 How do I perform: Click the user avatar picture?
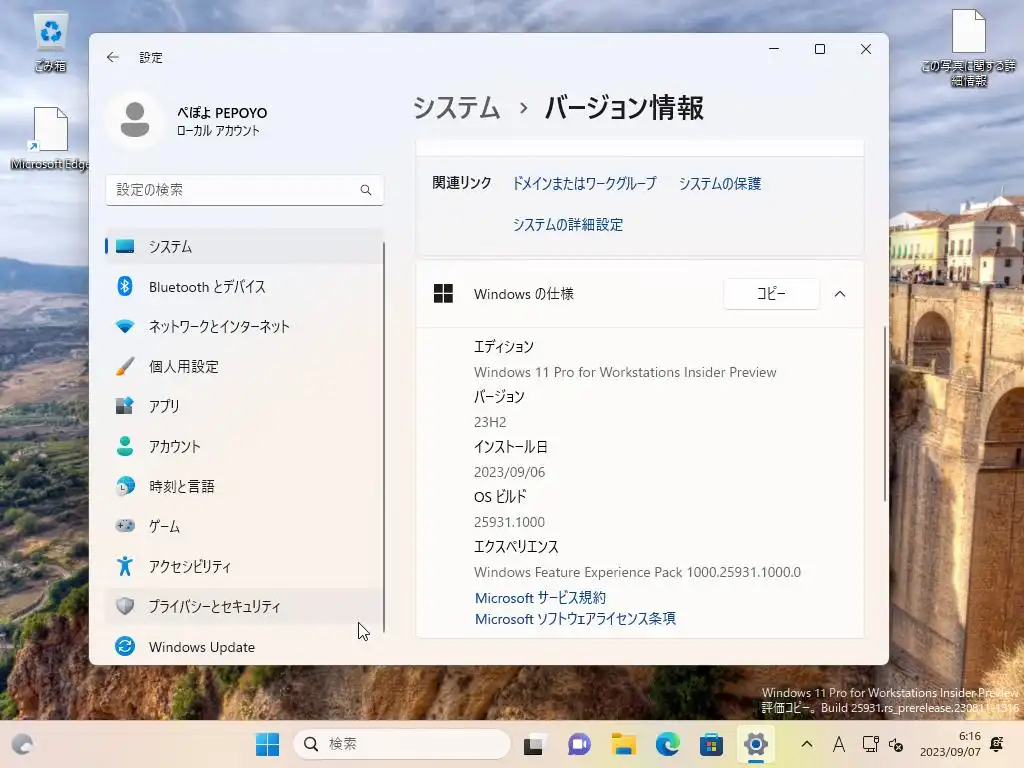(x=135, y=120)
